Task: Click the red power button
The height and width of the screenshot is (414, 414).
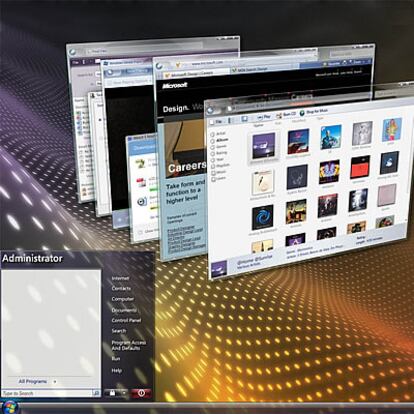Action: [141, 393]
